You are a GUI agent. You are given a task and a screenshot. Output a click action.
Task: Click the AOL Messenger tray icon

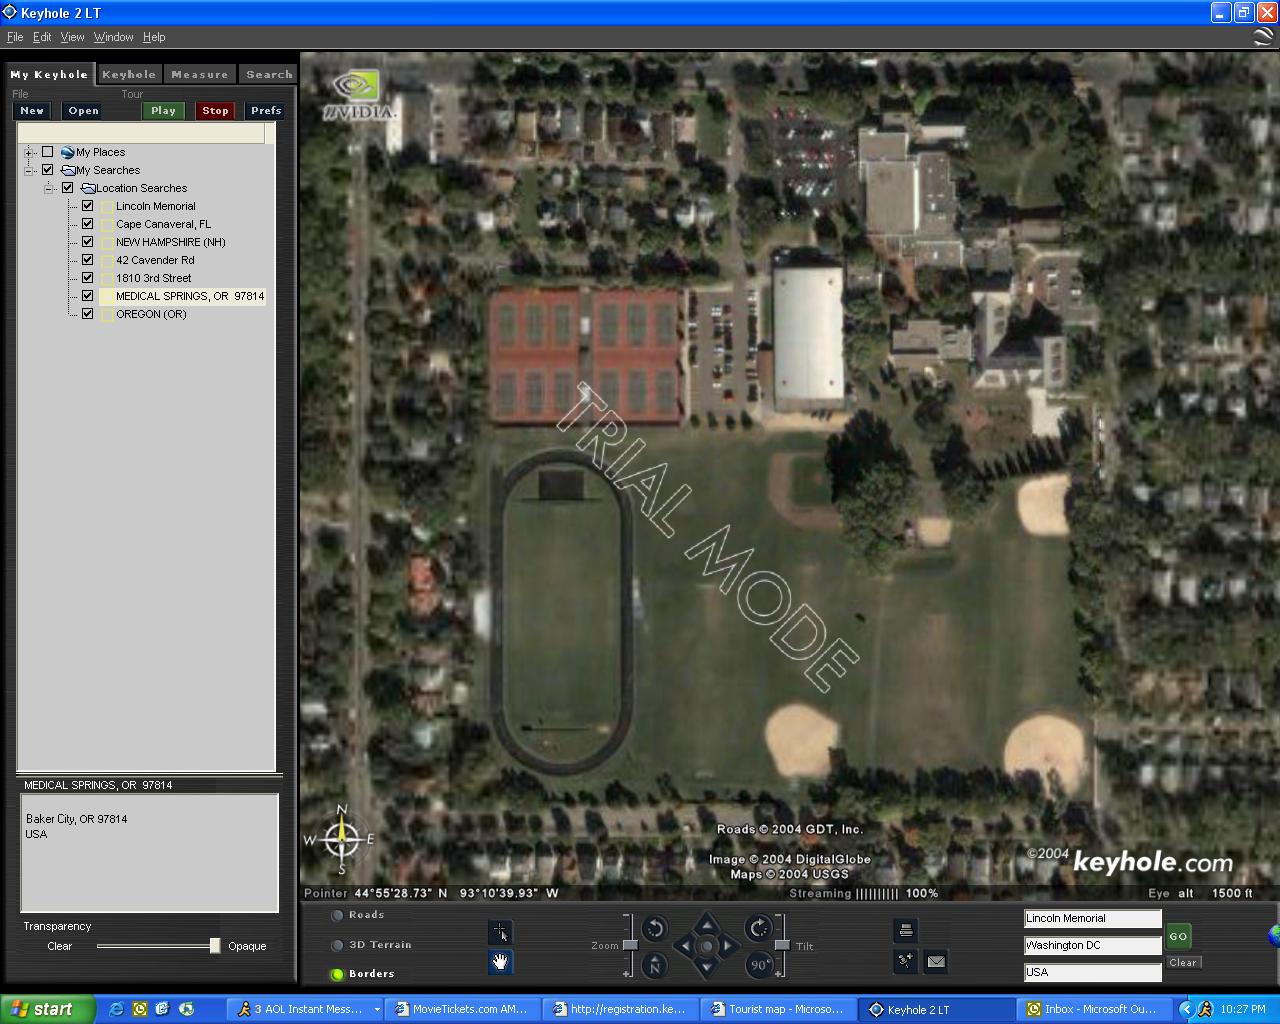pos(1205,1009)
